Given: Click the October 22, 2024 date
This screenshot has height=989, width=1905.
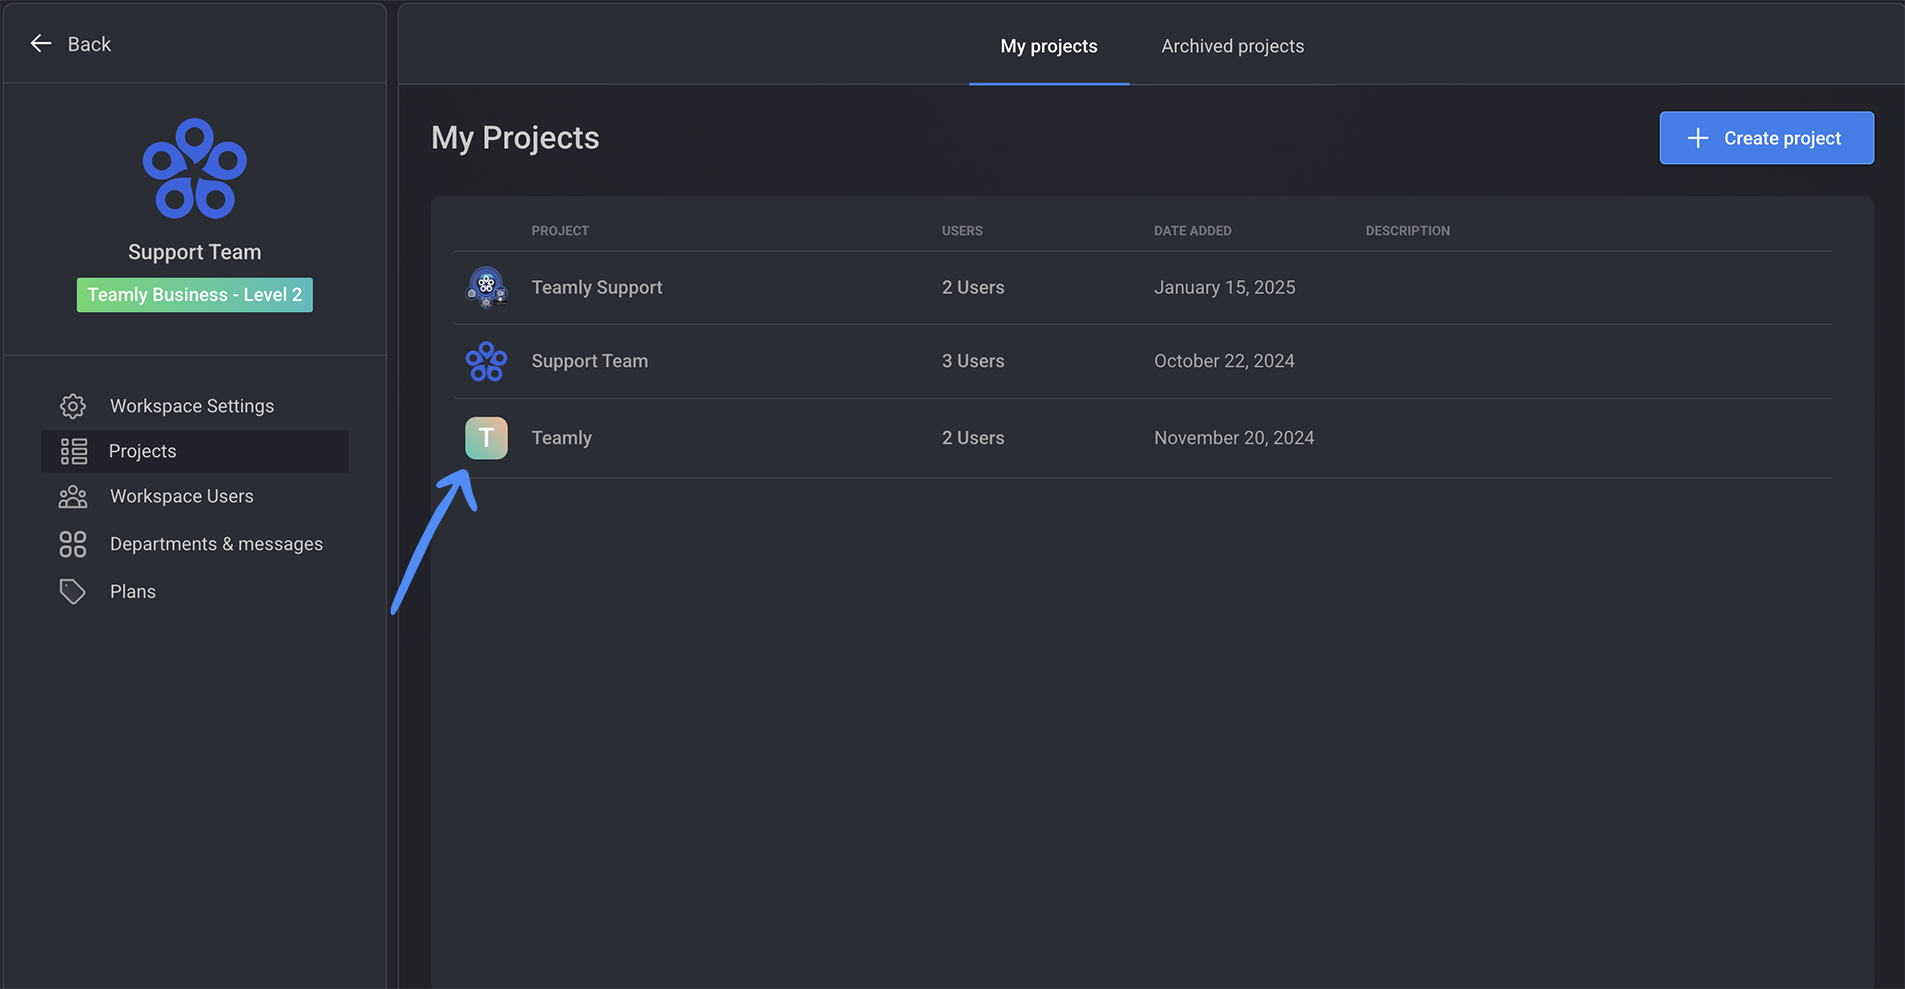Looking at the screenshot, I should point(1224,361).
